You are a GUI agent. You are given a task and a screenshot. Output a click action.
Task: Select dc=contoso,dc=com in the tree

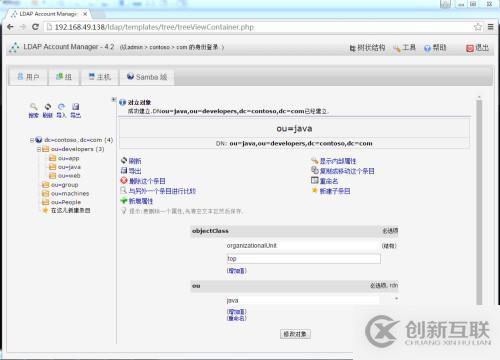point(79,140)
